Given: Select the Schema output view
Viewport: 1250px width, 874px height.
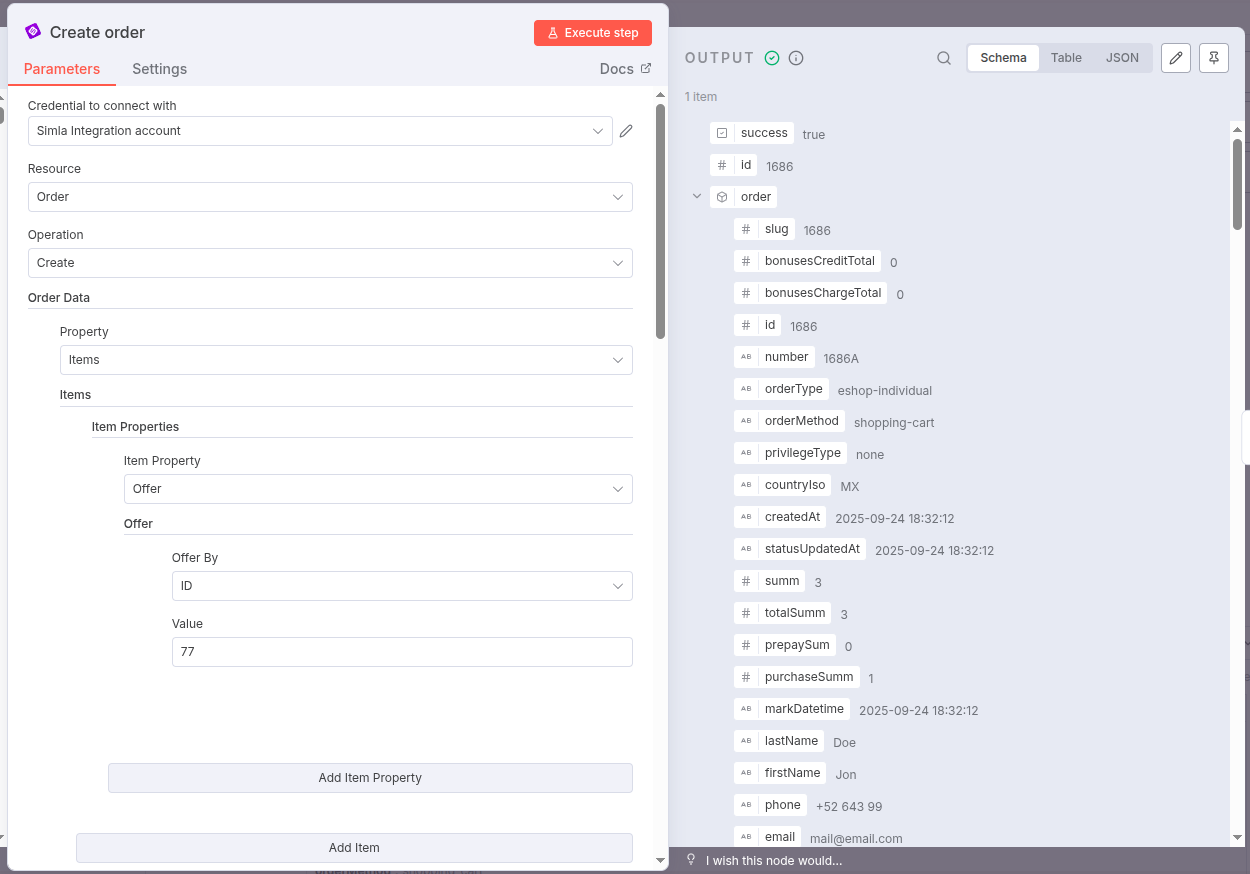Looking at the screenshot, I should click(1003, 58).
